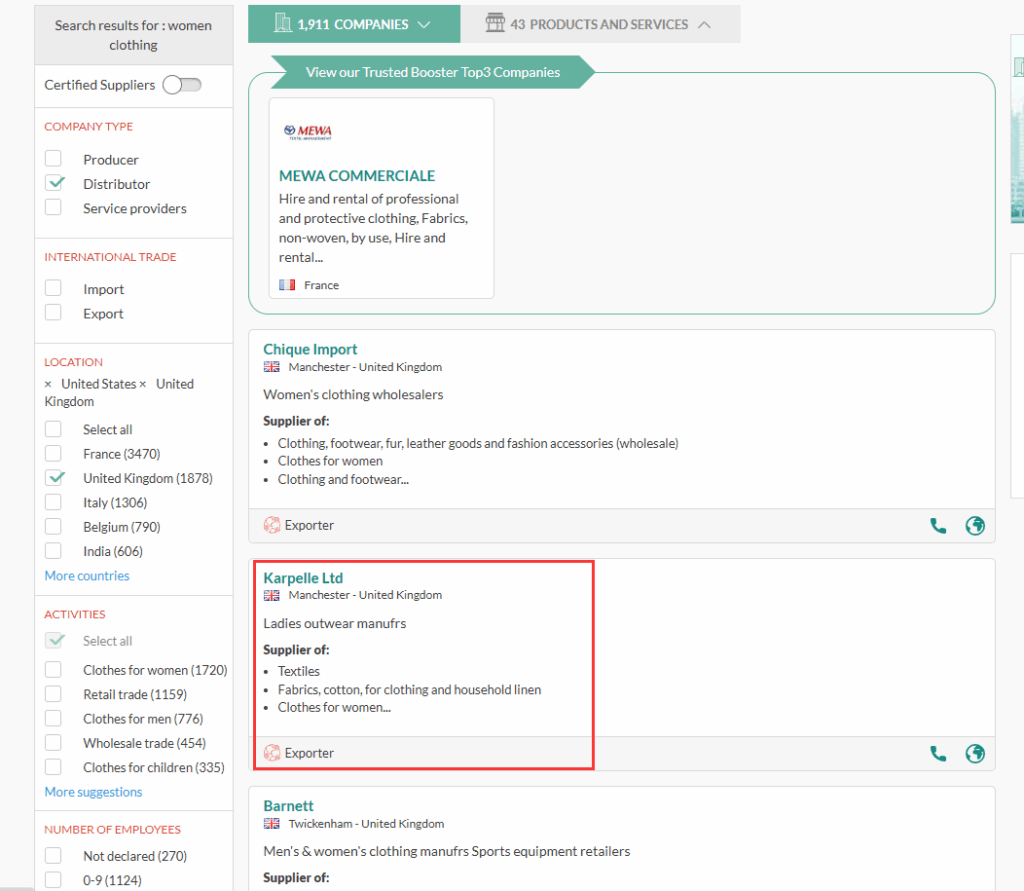The width and height of the screenshot is (1024, 891).
Task: Open the Chique Import company page
Action: pyautogui.click(x=310, y=349)
